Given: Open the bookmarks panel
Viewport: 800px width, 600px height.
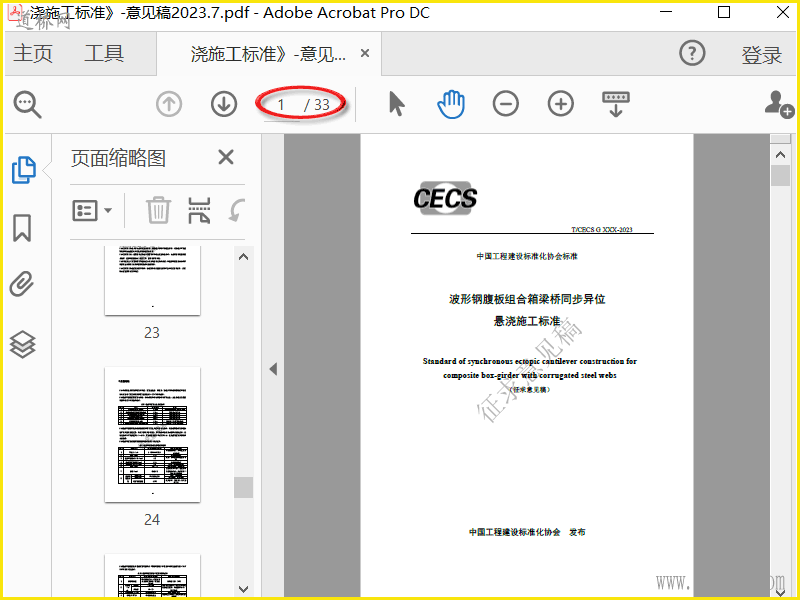Looking at the screenshot, I should [x=22, y=228].
